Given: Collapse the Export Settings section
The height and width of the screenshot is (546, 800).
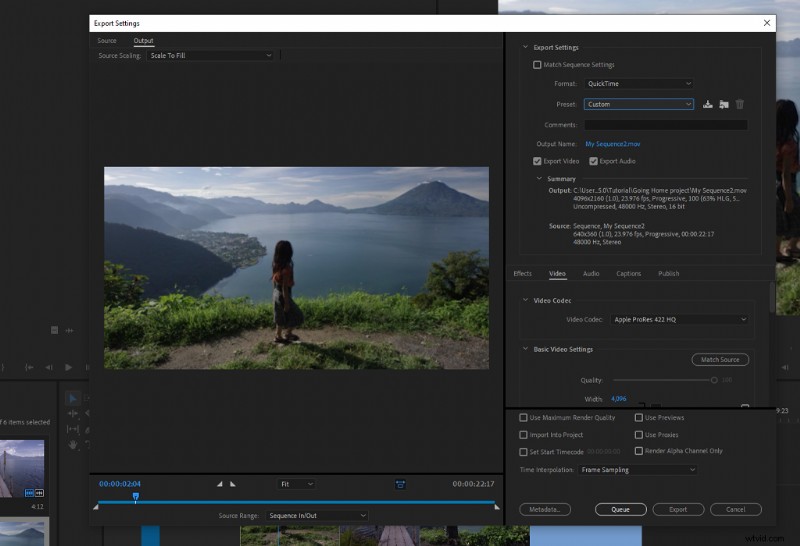Looking at the screenshot, I should 525,47.
